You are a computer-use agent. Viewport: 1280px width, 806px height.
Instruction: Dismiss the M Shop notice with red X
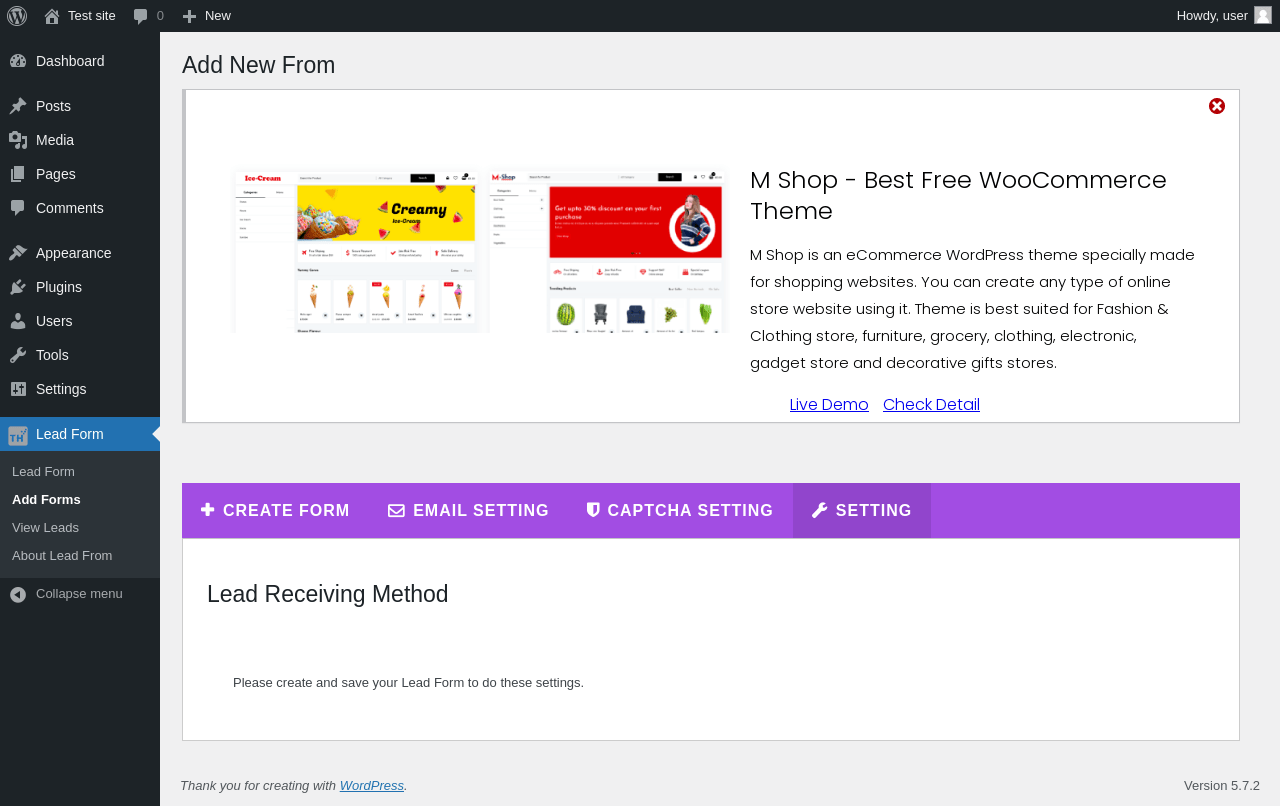(1217, 106)
